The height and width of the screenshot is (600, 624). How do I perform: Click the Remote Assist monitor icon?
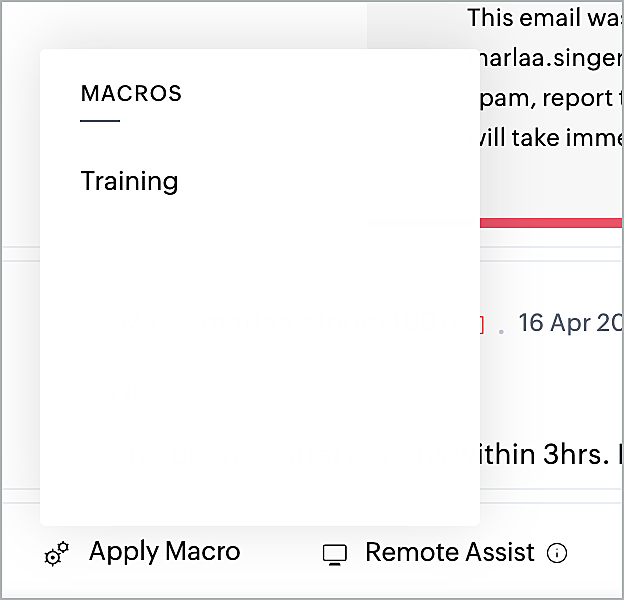pyautogui.click(x=335, y=554)
